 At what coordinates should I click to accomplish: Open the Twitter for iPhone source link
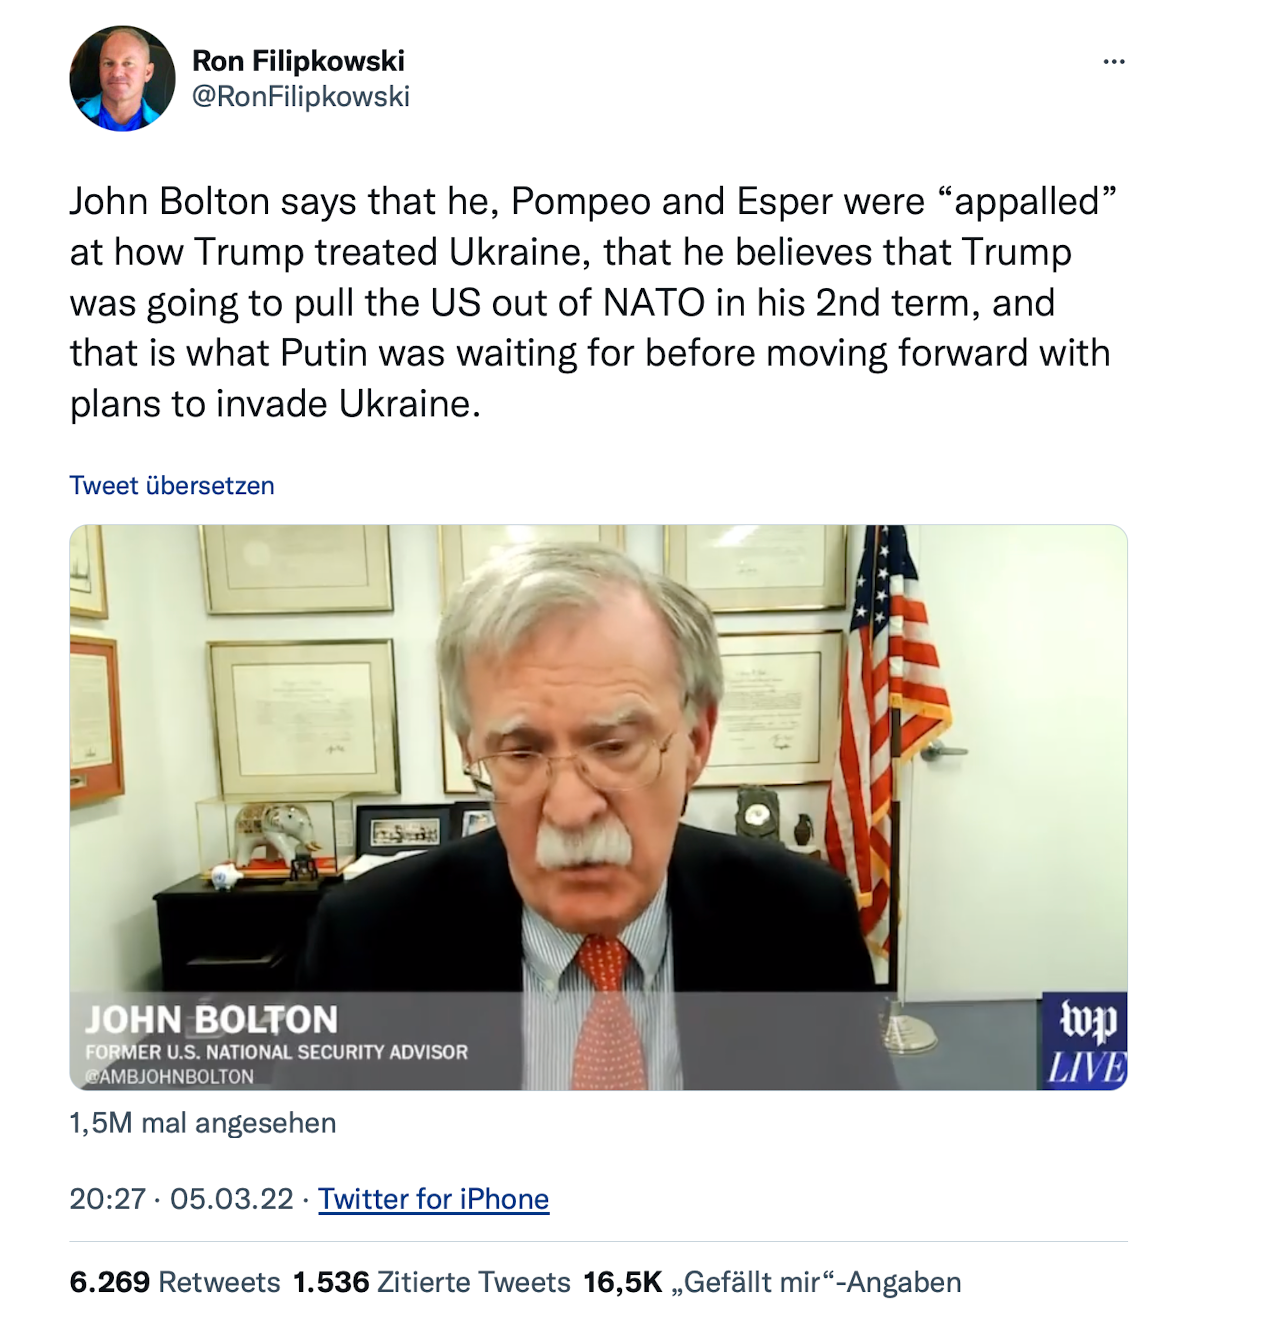(434, 1199)
